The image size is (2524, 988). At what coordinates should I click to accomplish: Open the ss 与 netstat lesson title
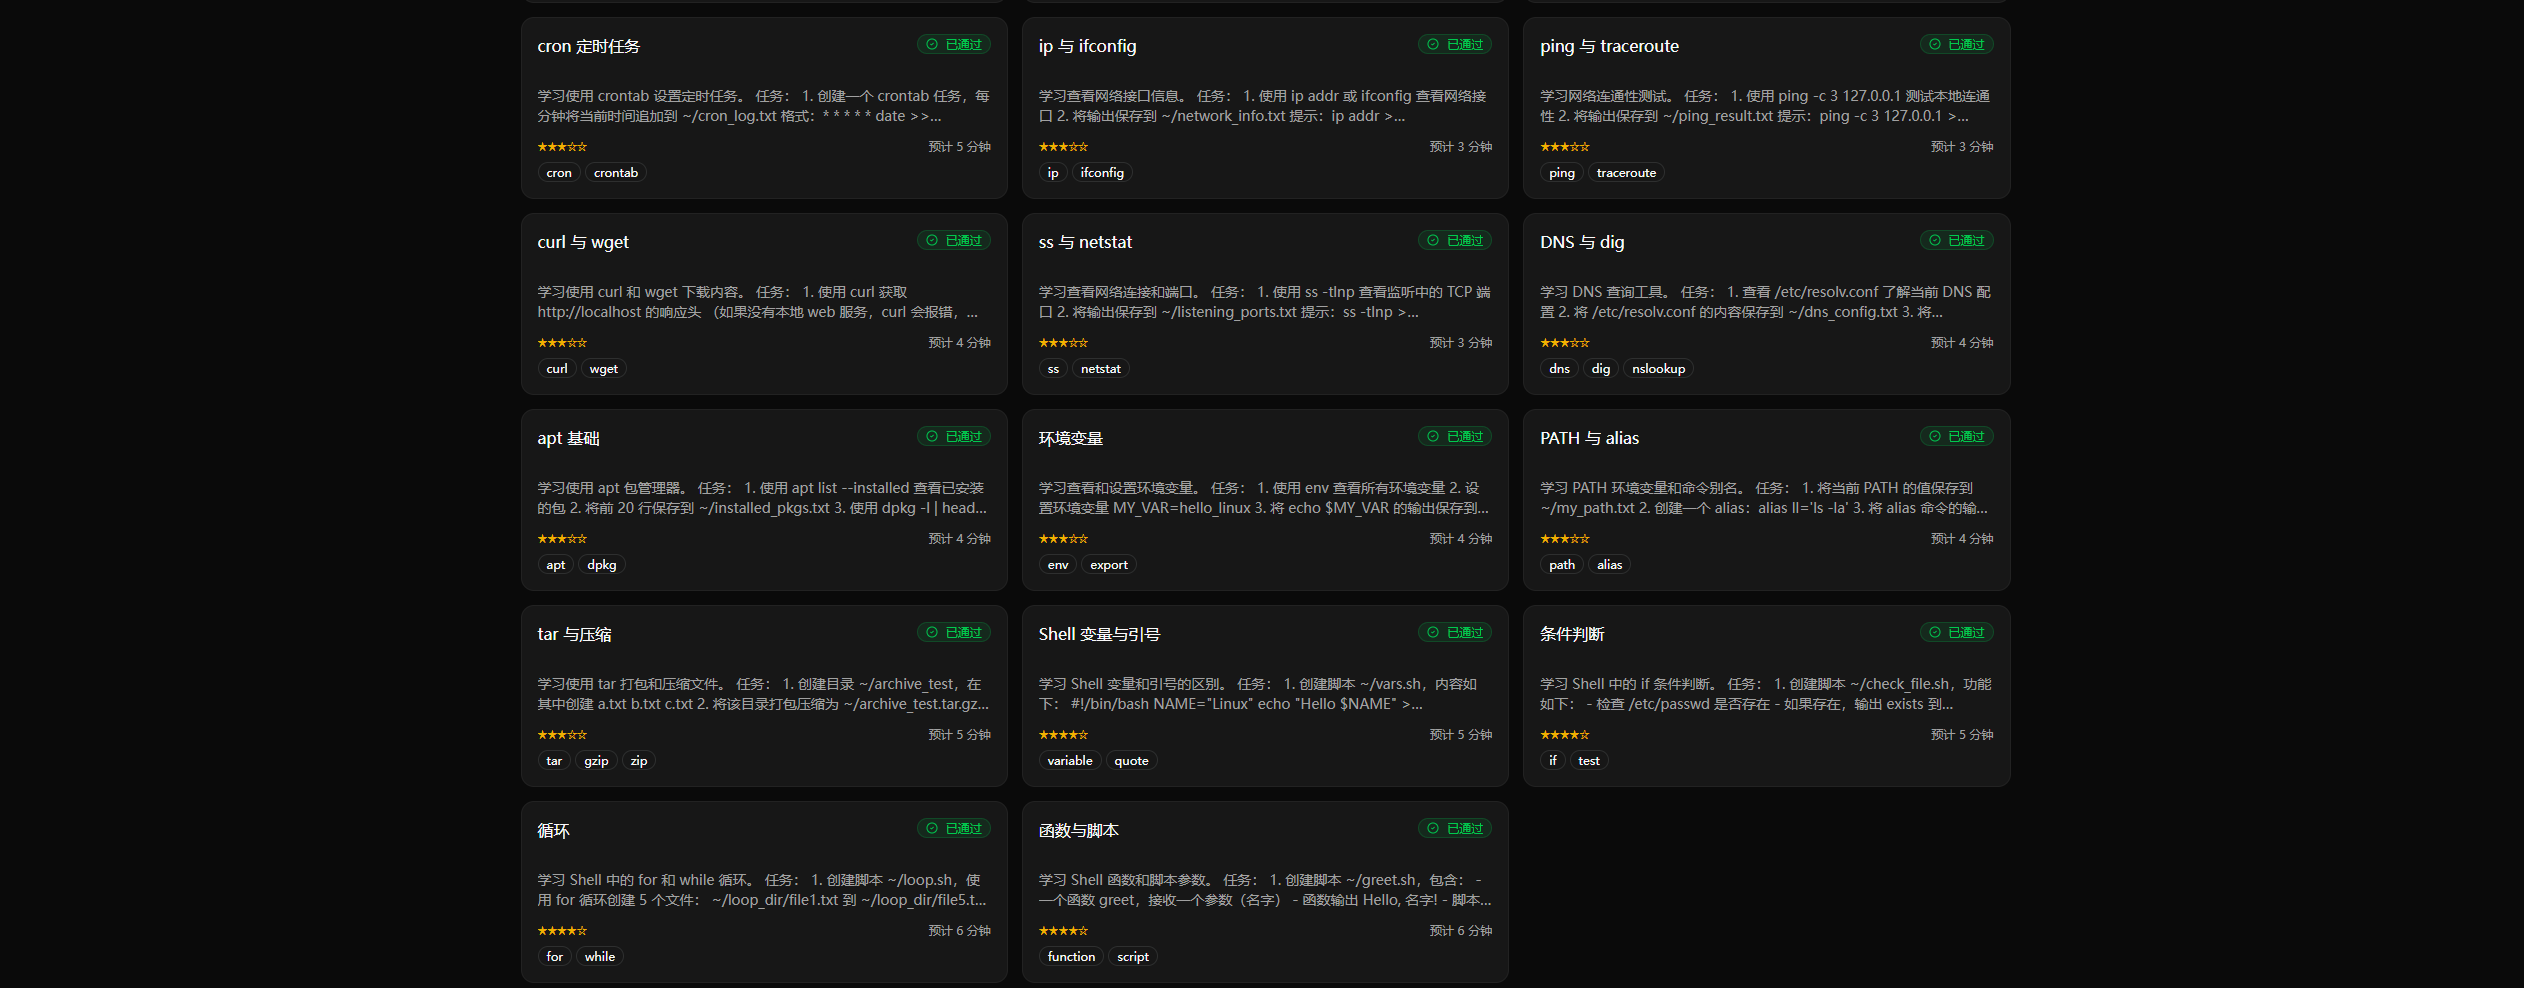click(x=1085, y=242)
